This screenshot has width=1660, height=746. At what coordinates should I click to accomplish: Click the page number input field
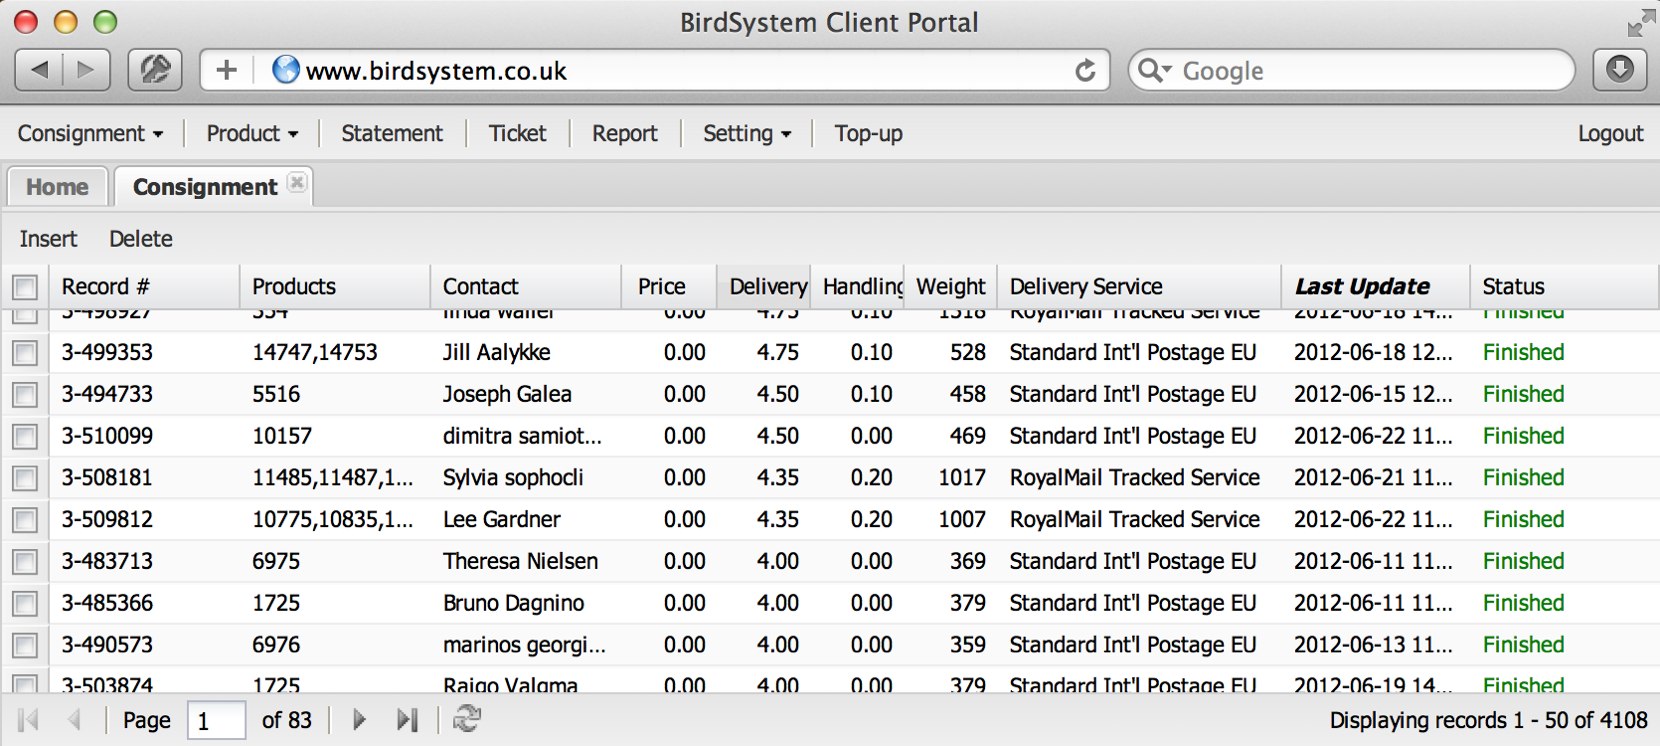coord(216,720)
